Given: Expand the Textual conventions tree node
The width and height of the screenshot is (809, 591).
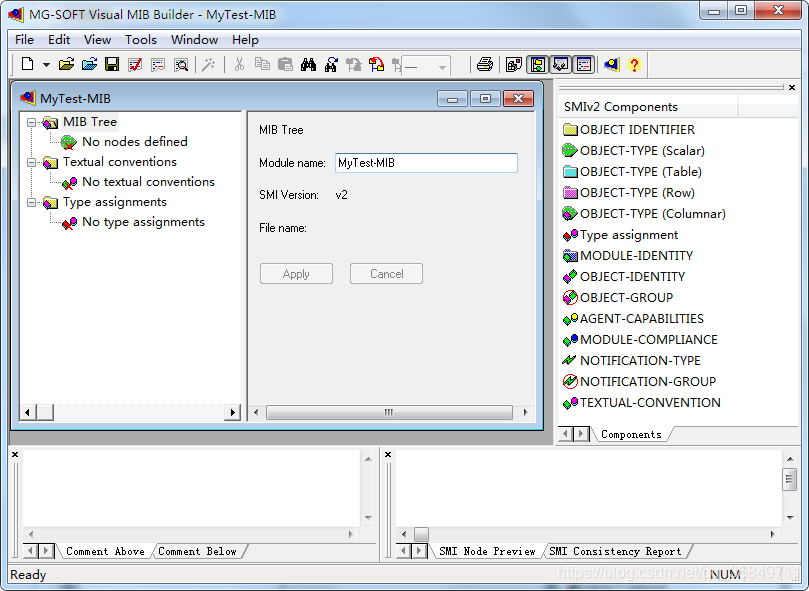Looking at the screenshot, I should point(33,161).
